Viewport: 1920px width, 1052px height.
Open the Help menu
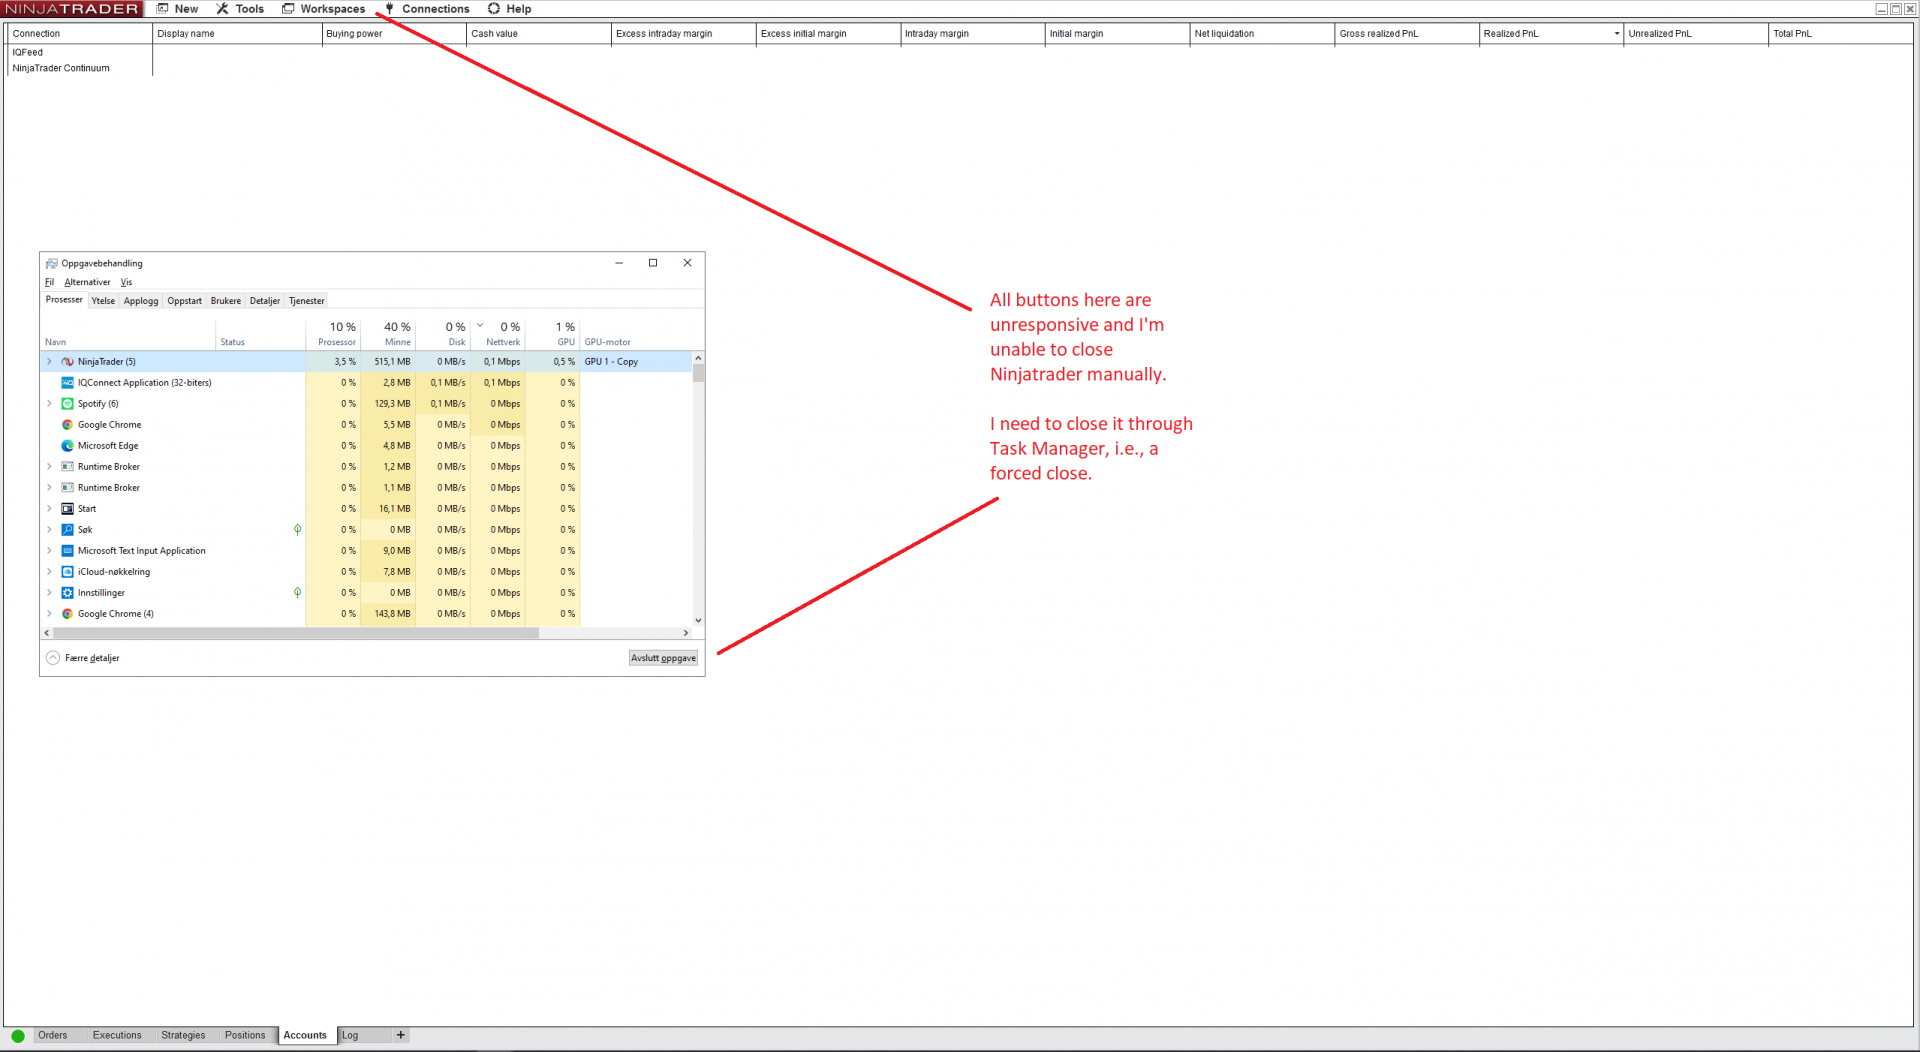pyautogui.click(x=510, y=9)
